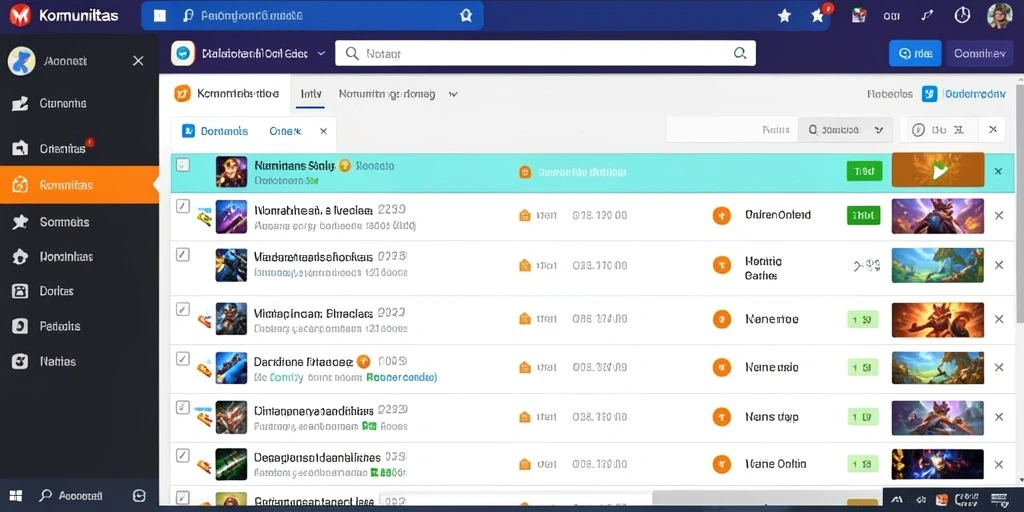Open the user avatar at the top right
Screen dimensions: 1024x512
999,15
